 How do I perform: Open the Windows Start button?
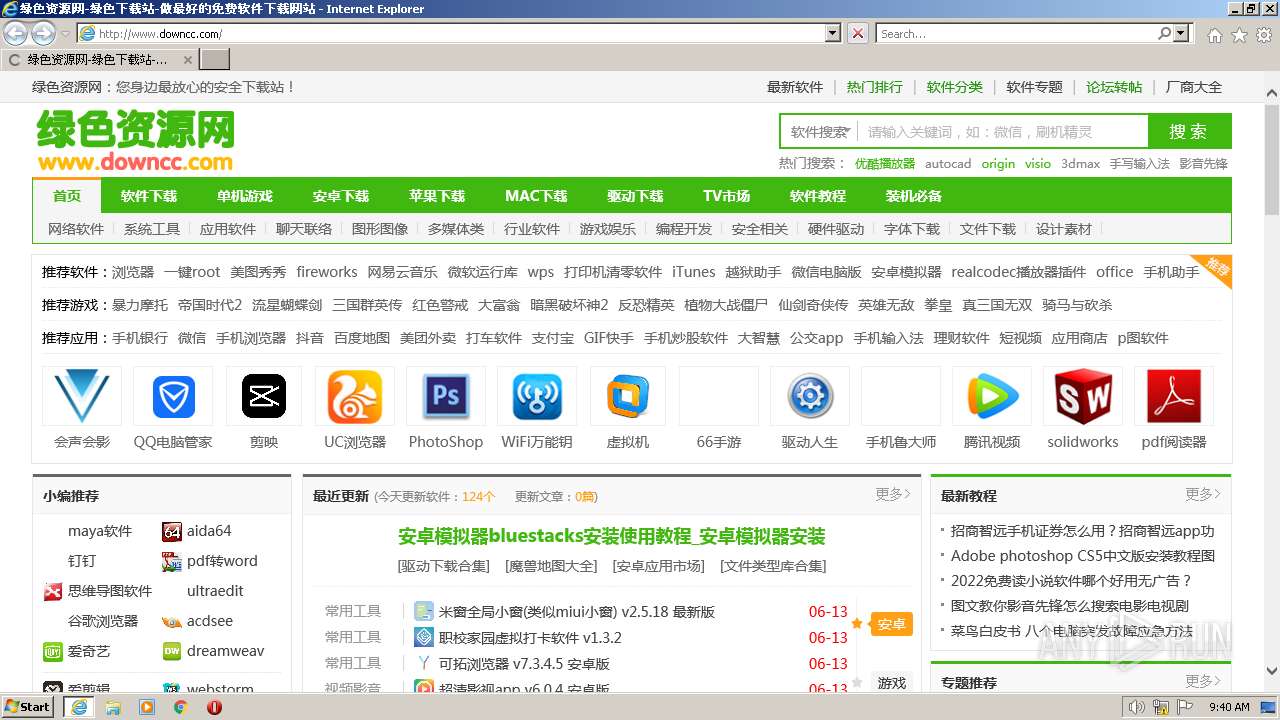pyautogui.click(x=27, y=707)
